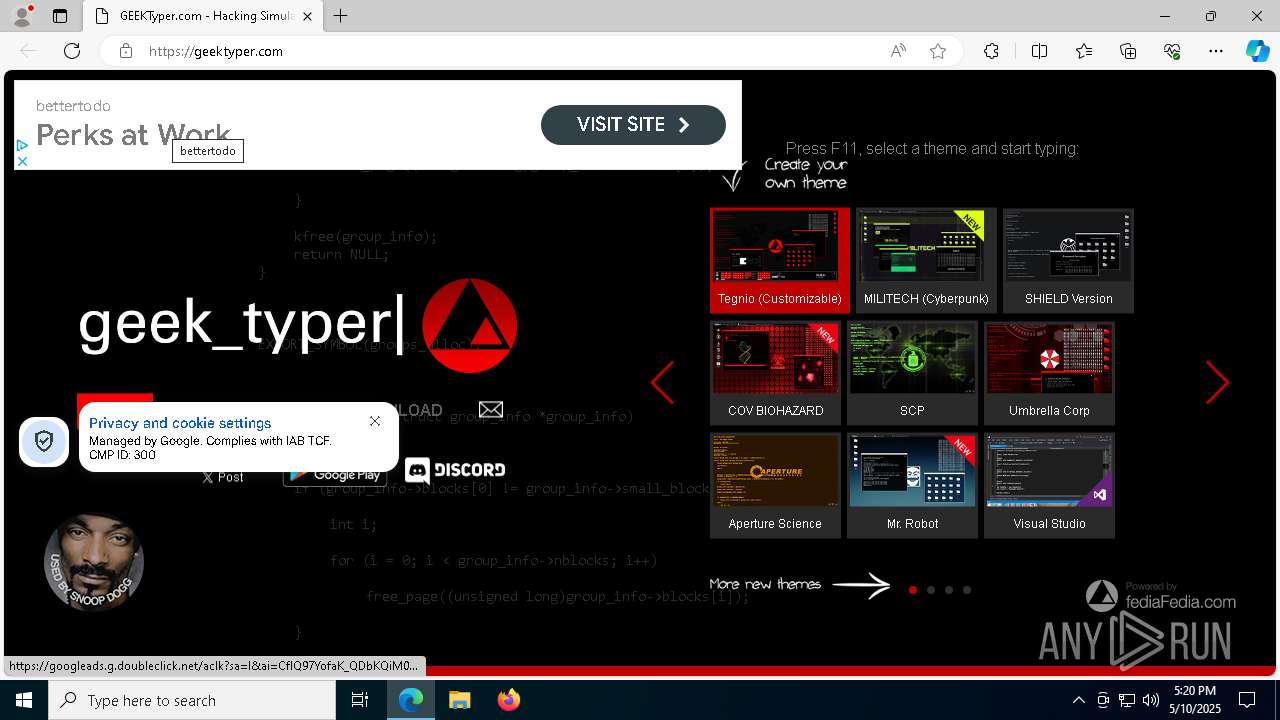
Task: Open Windows Start menu
Action: tap(24, 700)
